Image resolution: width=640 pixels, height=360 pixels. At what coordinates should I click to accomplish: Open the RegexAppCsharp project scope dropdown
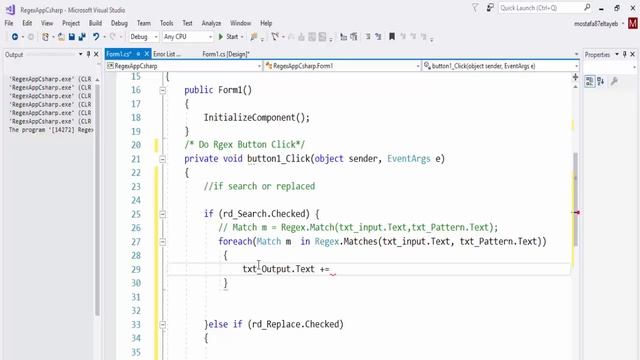click(184, 66)
